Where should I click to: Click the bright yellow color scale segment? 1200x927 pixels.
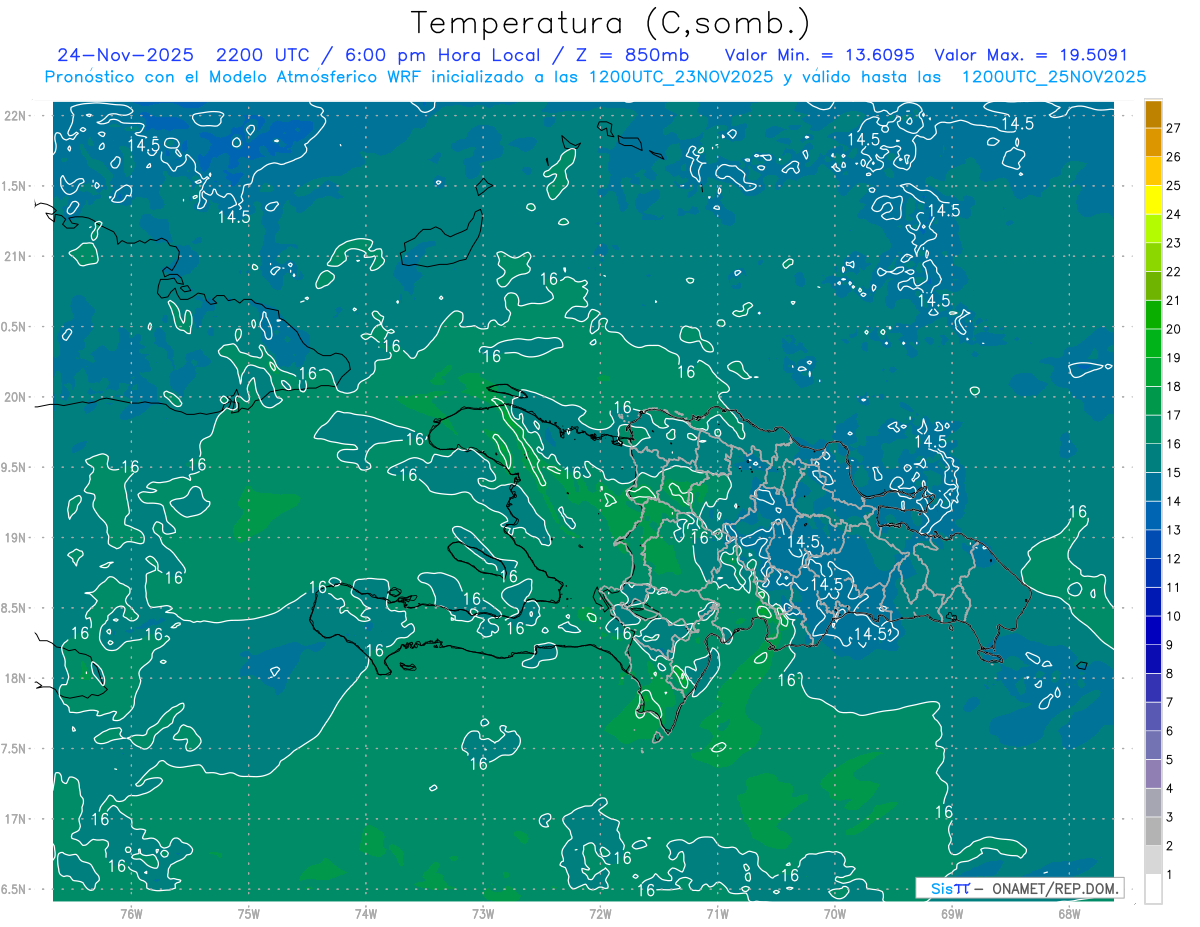pos(1153,200)
